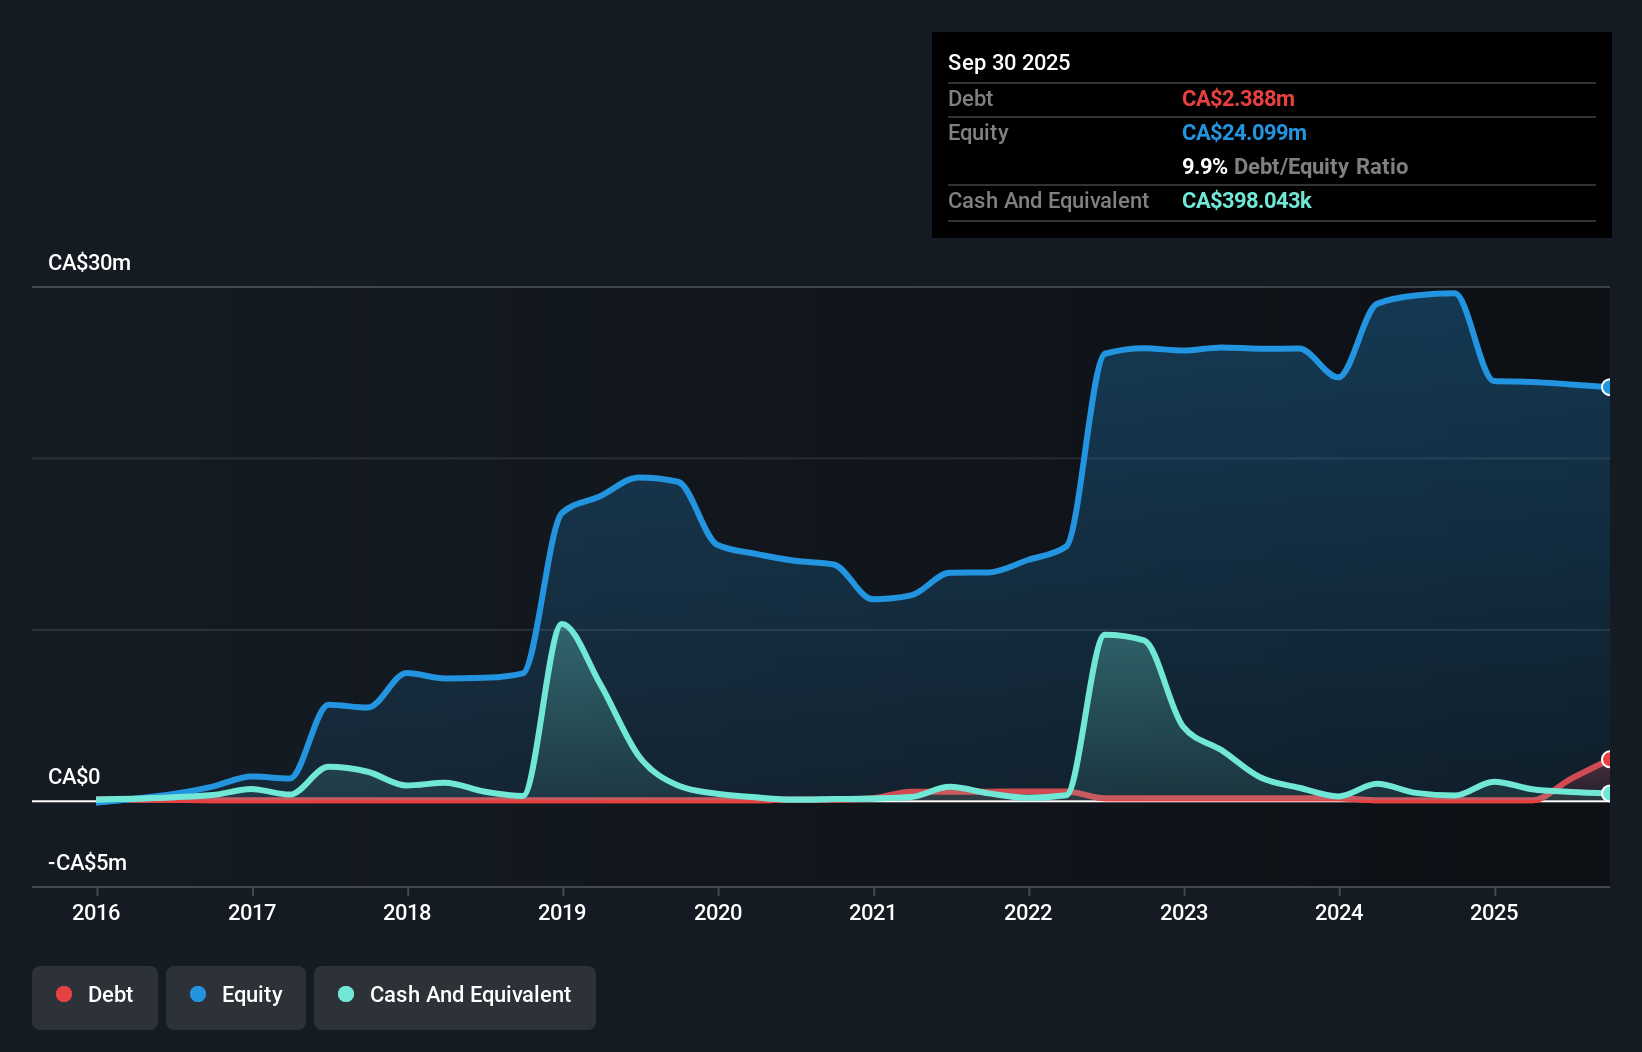The width and height of the screenshot is (1642, 1052).
Task: Select the Debt endpoint marker on chart edge
Action: click(1608, 760)
